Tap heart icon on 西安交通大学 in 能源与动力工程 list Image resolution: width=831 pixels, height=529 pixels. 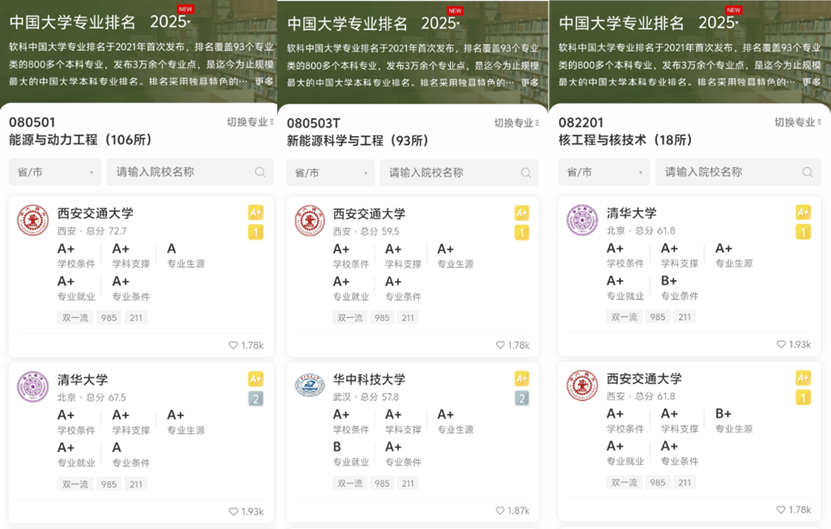[x=233, y=345]
